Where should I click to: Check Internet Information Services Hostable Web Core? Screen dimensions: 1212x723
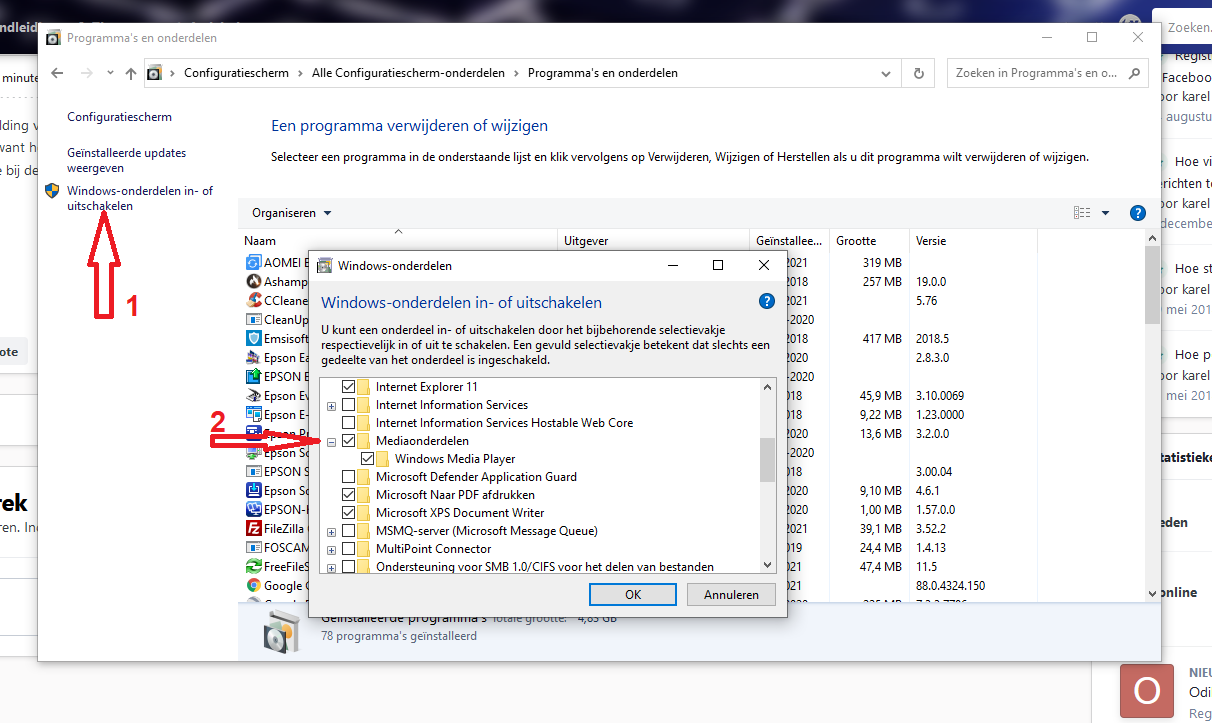point(348,423)
